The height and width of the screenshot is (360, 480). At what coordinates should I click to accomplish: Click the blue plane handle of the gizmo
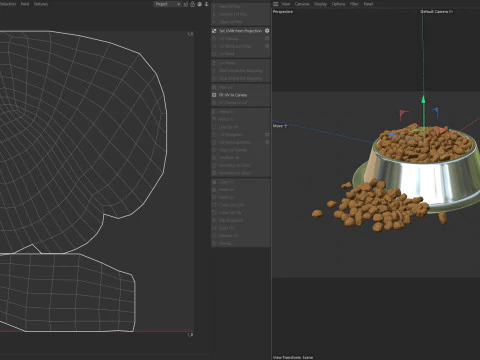pos(435,111)
